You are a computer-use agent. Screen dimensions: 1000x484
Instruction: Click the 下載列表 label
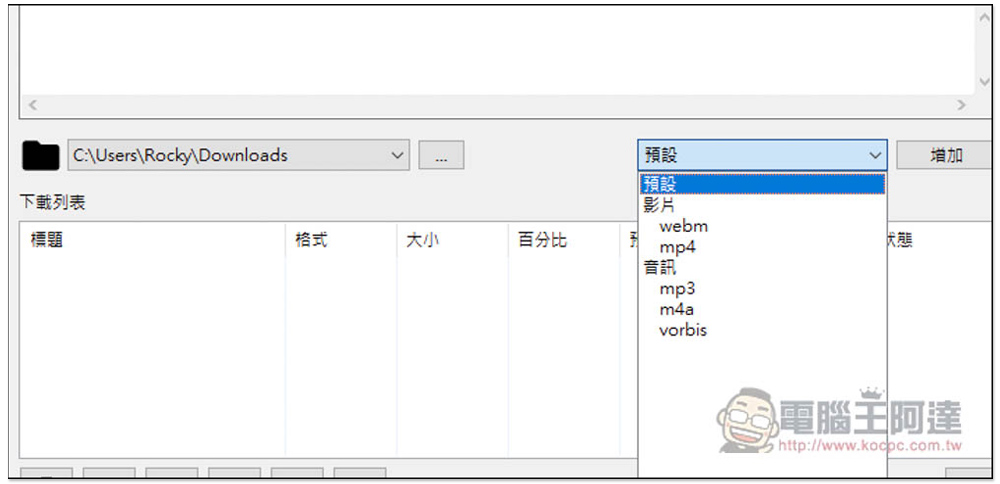52,203
